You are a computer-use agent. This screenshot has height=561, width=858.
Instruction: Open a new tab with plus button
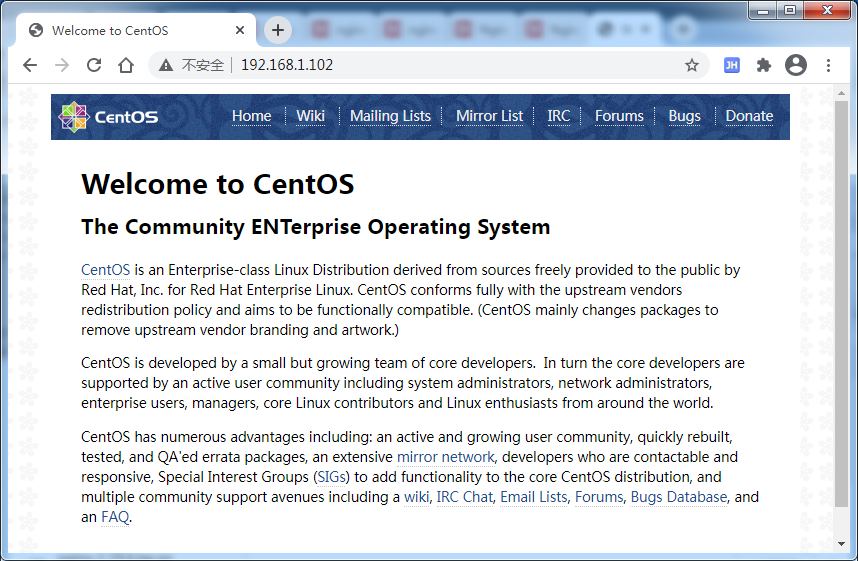click(278, 30)
